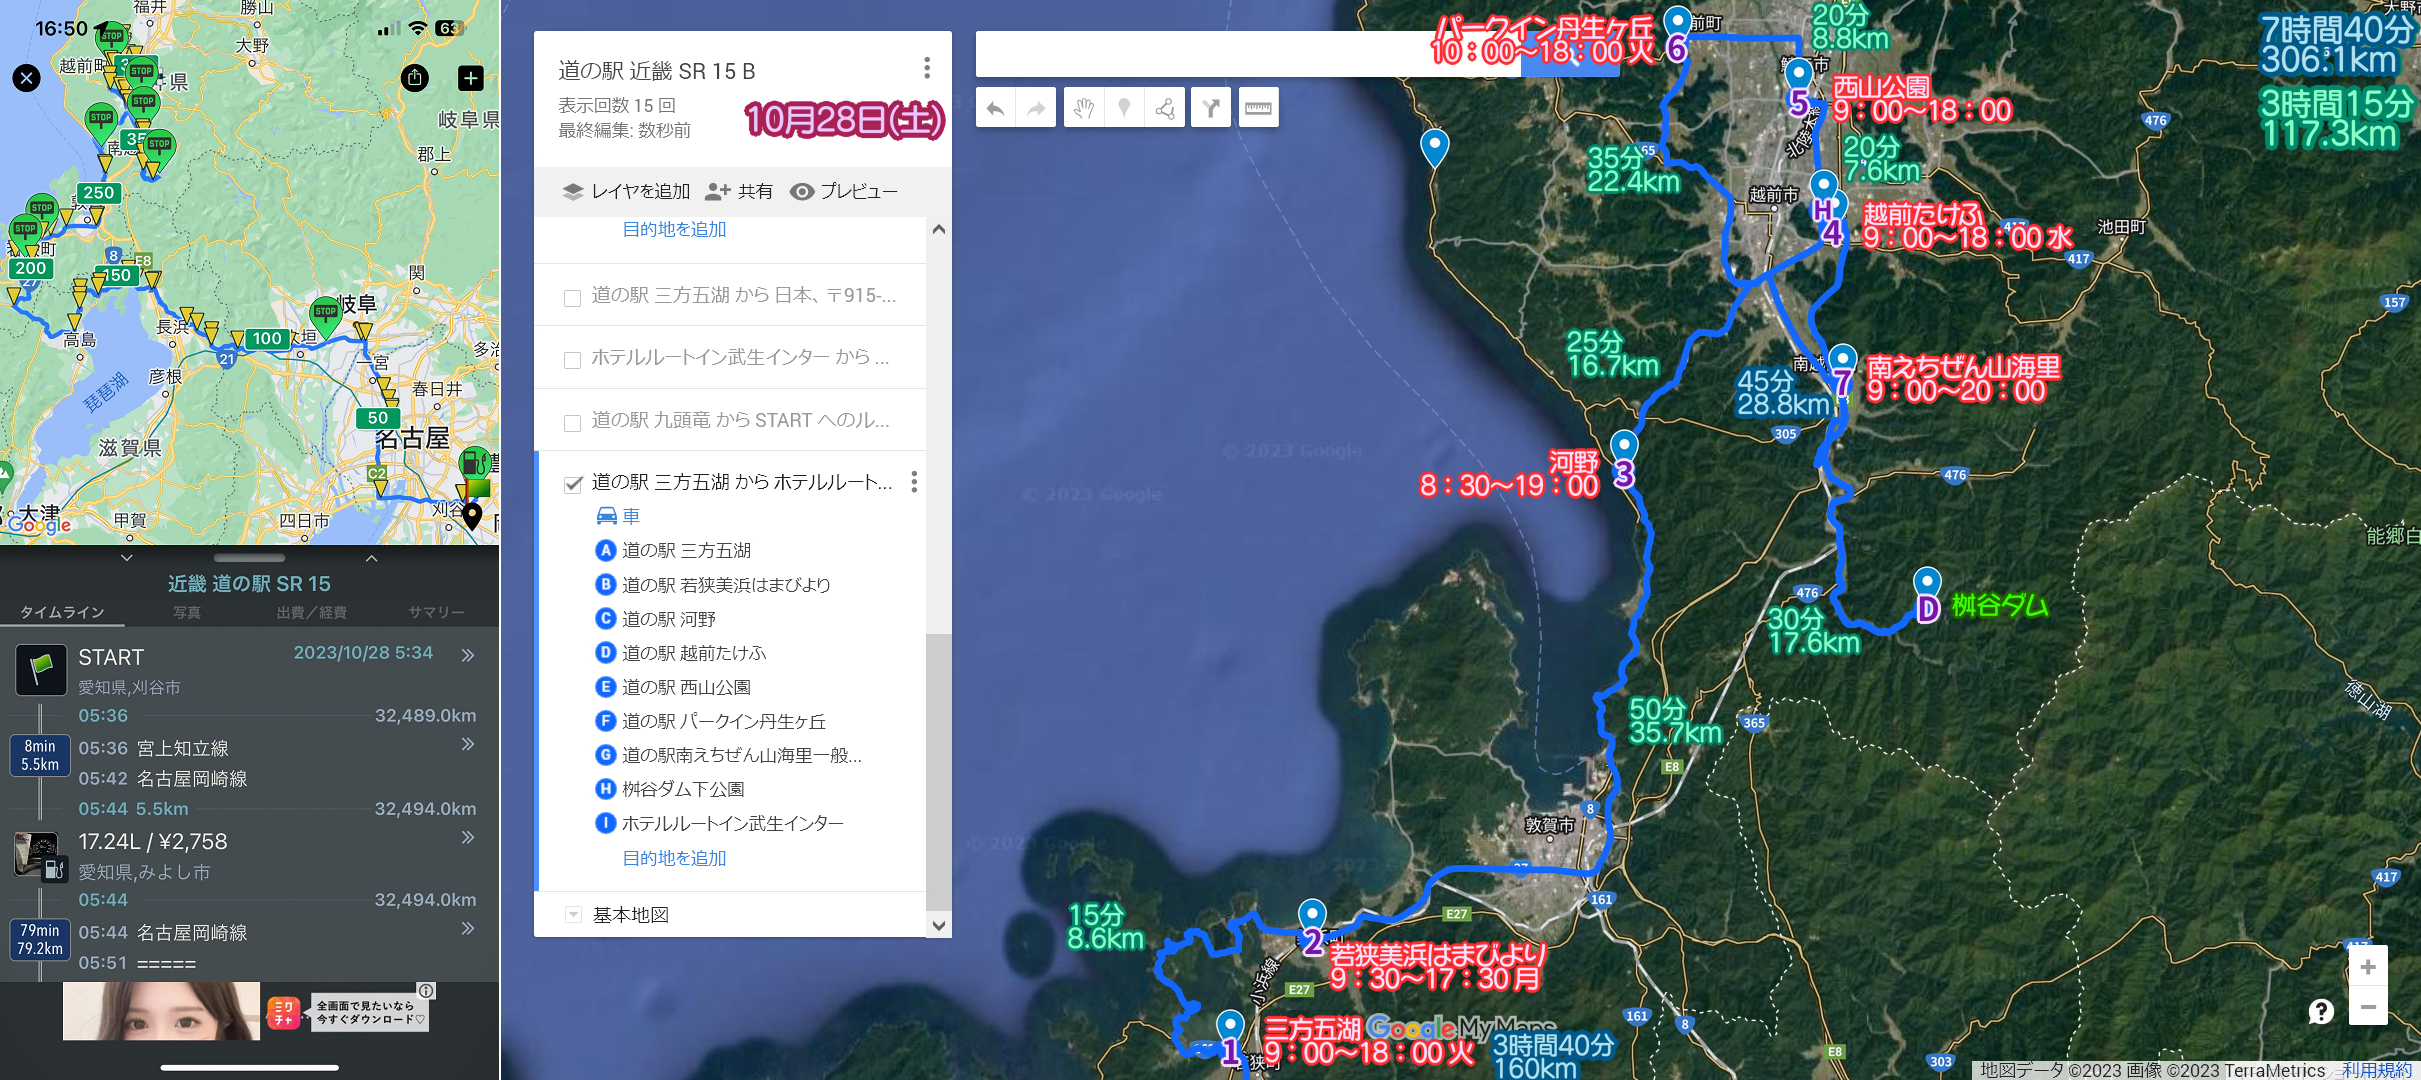Select the add directions tool
This screenshot has width=2421, height=1080.
(x=1211, y=108)
